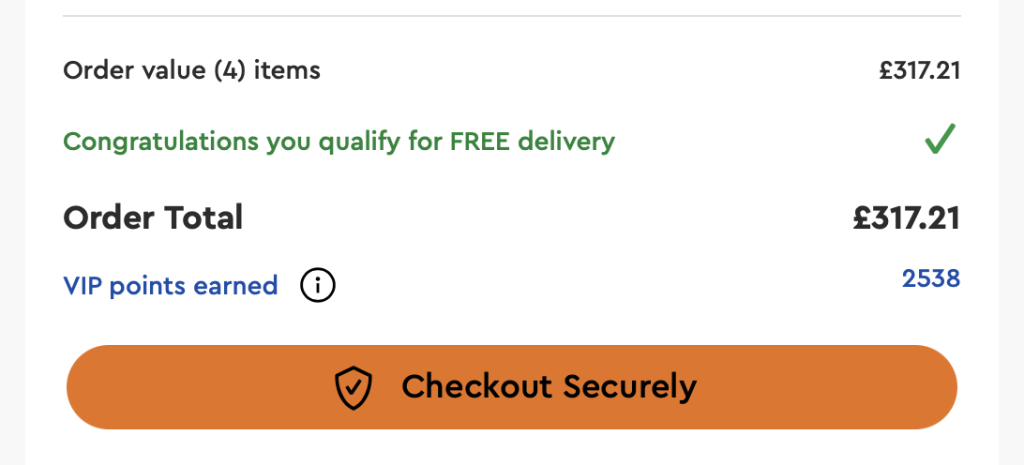Click the item count (4) in Order value
Viewport: 1024px width, 465px height.
click(230, 71)
